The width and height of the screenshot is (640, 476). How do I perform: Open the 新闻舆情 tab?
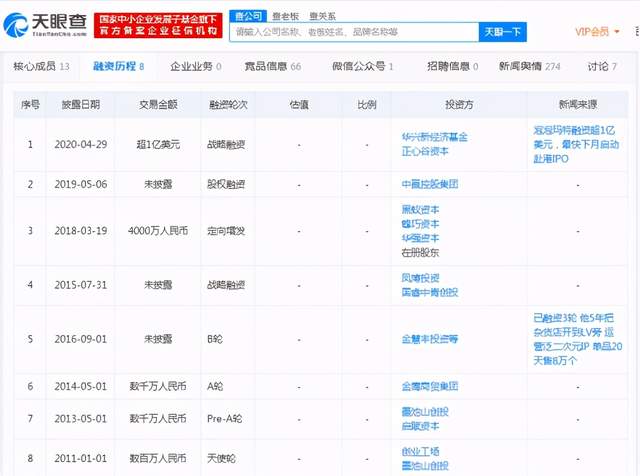(x=529, y=66)
